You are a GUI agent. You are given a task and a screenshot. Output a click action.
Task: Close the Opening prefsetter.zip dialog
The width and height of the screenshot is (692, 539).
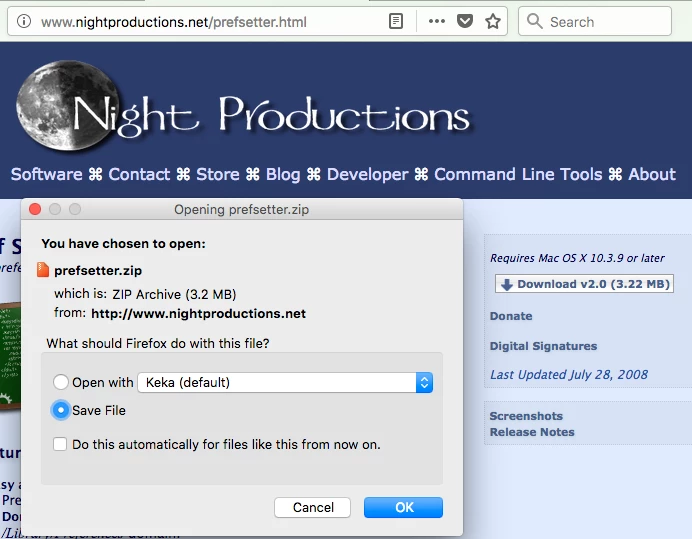(35, 209)
